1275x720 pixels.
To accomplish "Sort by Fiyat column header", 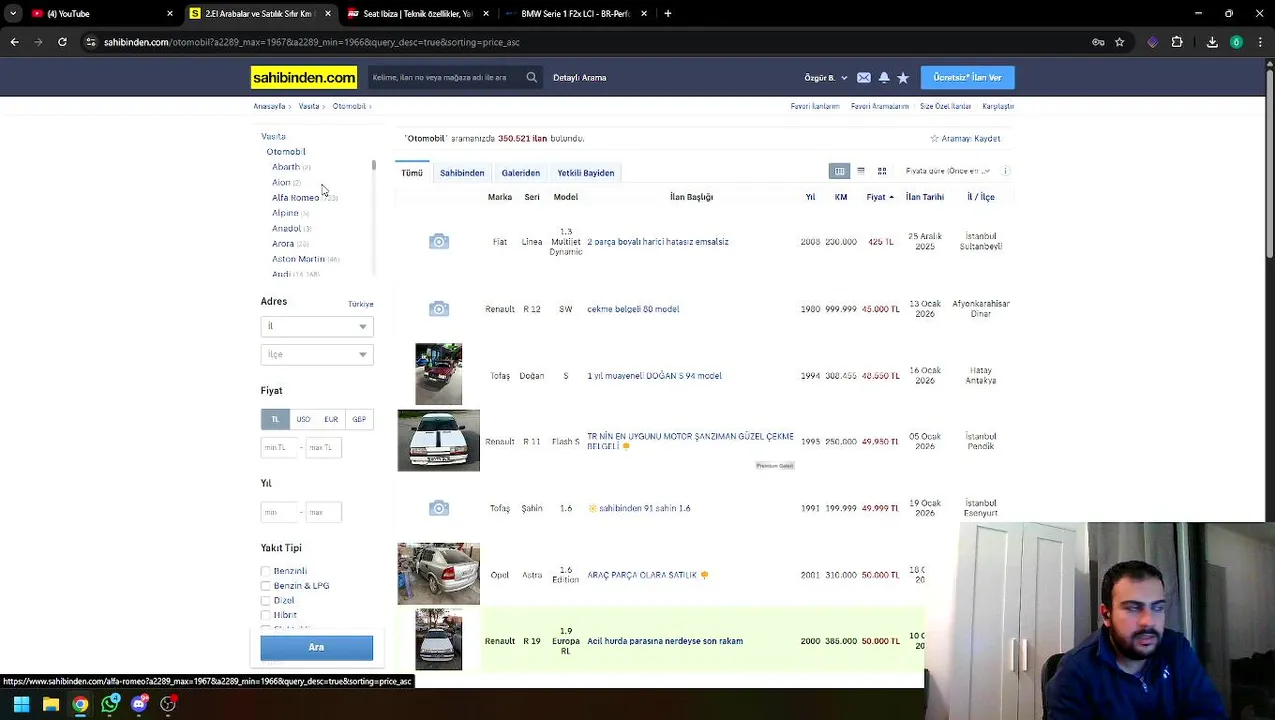I will click(880, 197).
